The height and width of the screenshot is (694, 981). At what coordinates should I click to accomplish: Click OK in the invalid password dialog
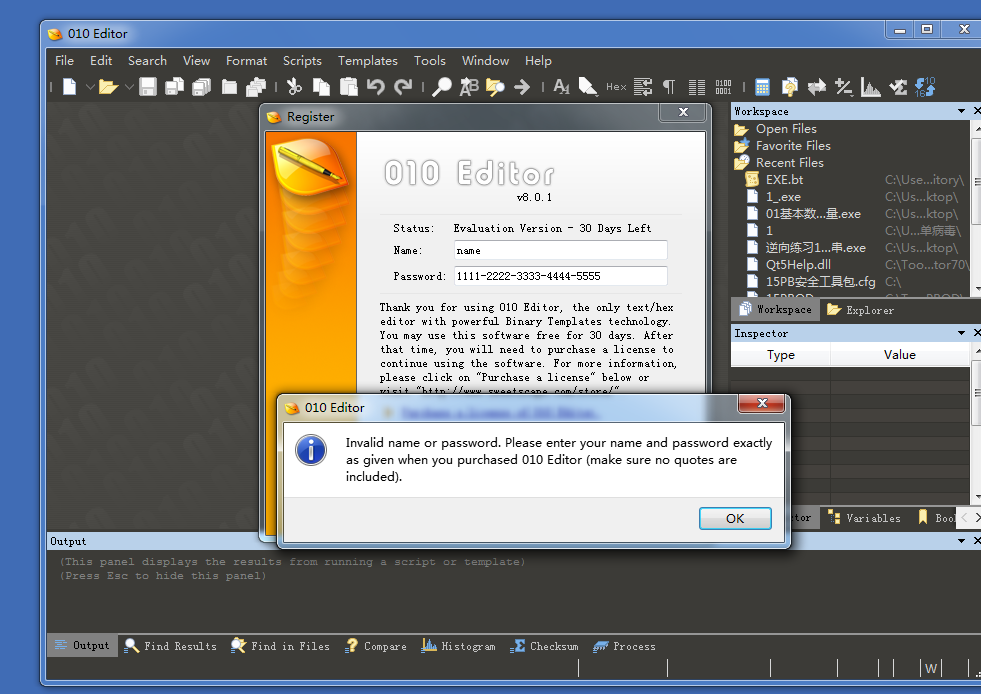735,518
